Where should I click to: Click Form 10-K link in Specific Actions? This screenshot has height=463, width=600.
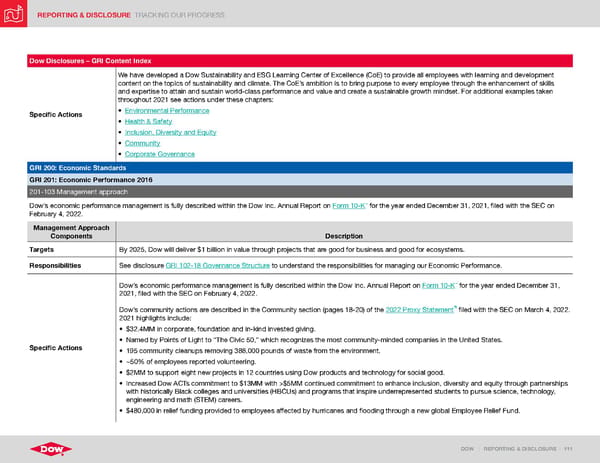tap(438, 285)
